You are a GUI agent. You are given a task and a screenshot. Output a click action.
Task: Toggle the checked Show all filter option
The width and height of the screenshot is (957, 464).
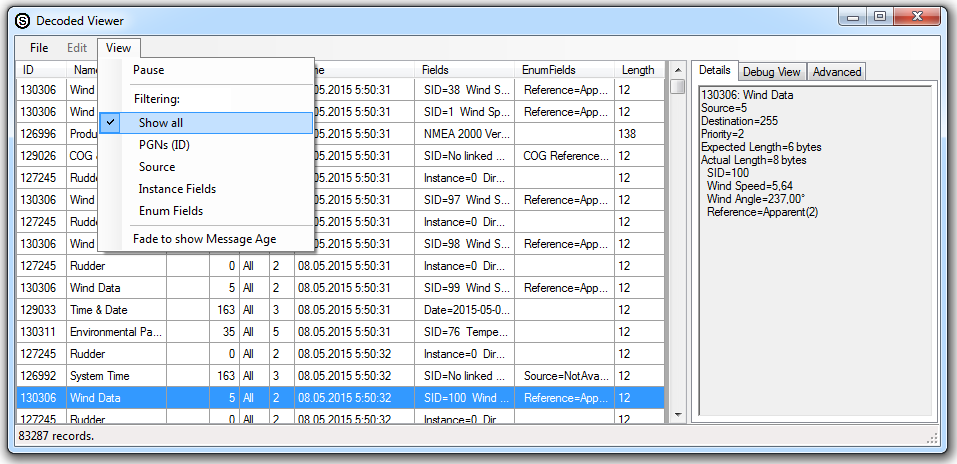[161, 123]
